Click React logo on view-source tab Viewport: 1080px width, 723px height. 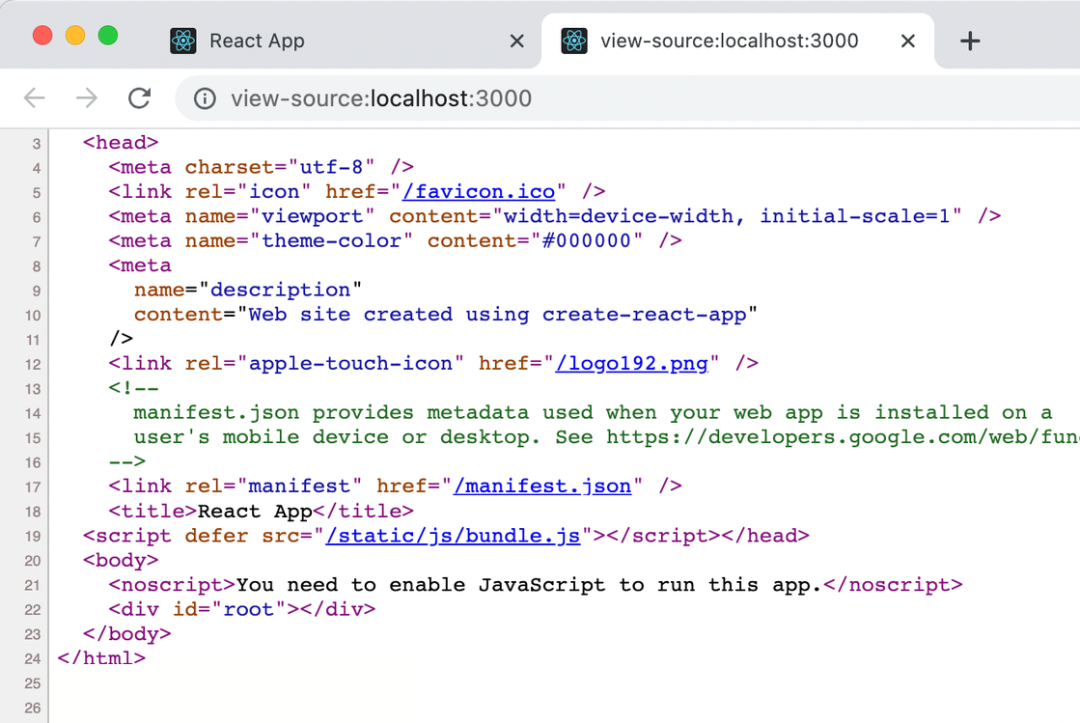point(574,41)
